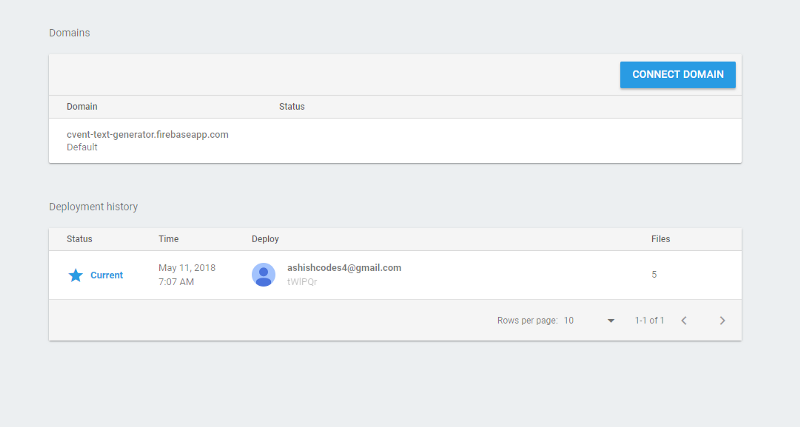Go to previous page of deployment history
The image size is (800, 427).
[684, 320]
